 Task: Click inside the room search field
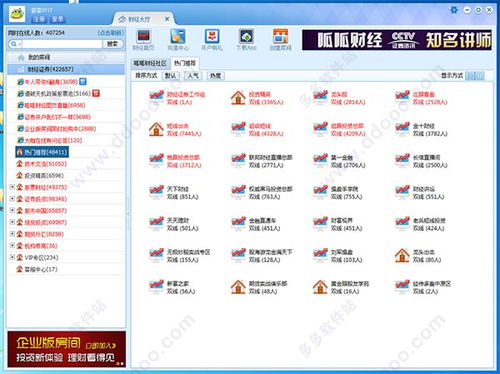coord(62,44)
